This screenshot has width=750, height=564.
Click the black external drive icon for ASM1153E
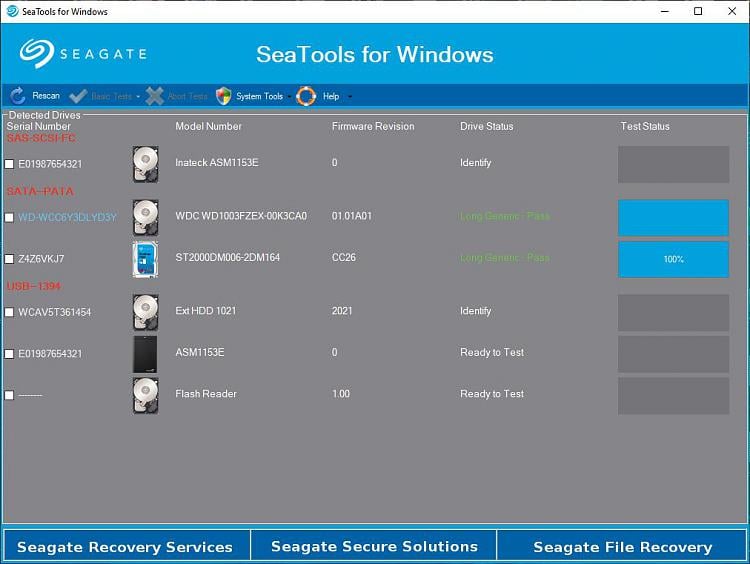[145, 354]
